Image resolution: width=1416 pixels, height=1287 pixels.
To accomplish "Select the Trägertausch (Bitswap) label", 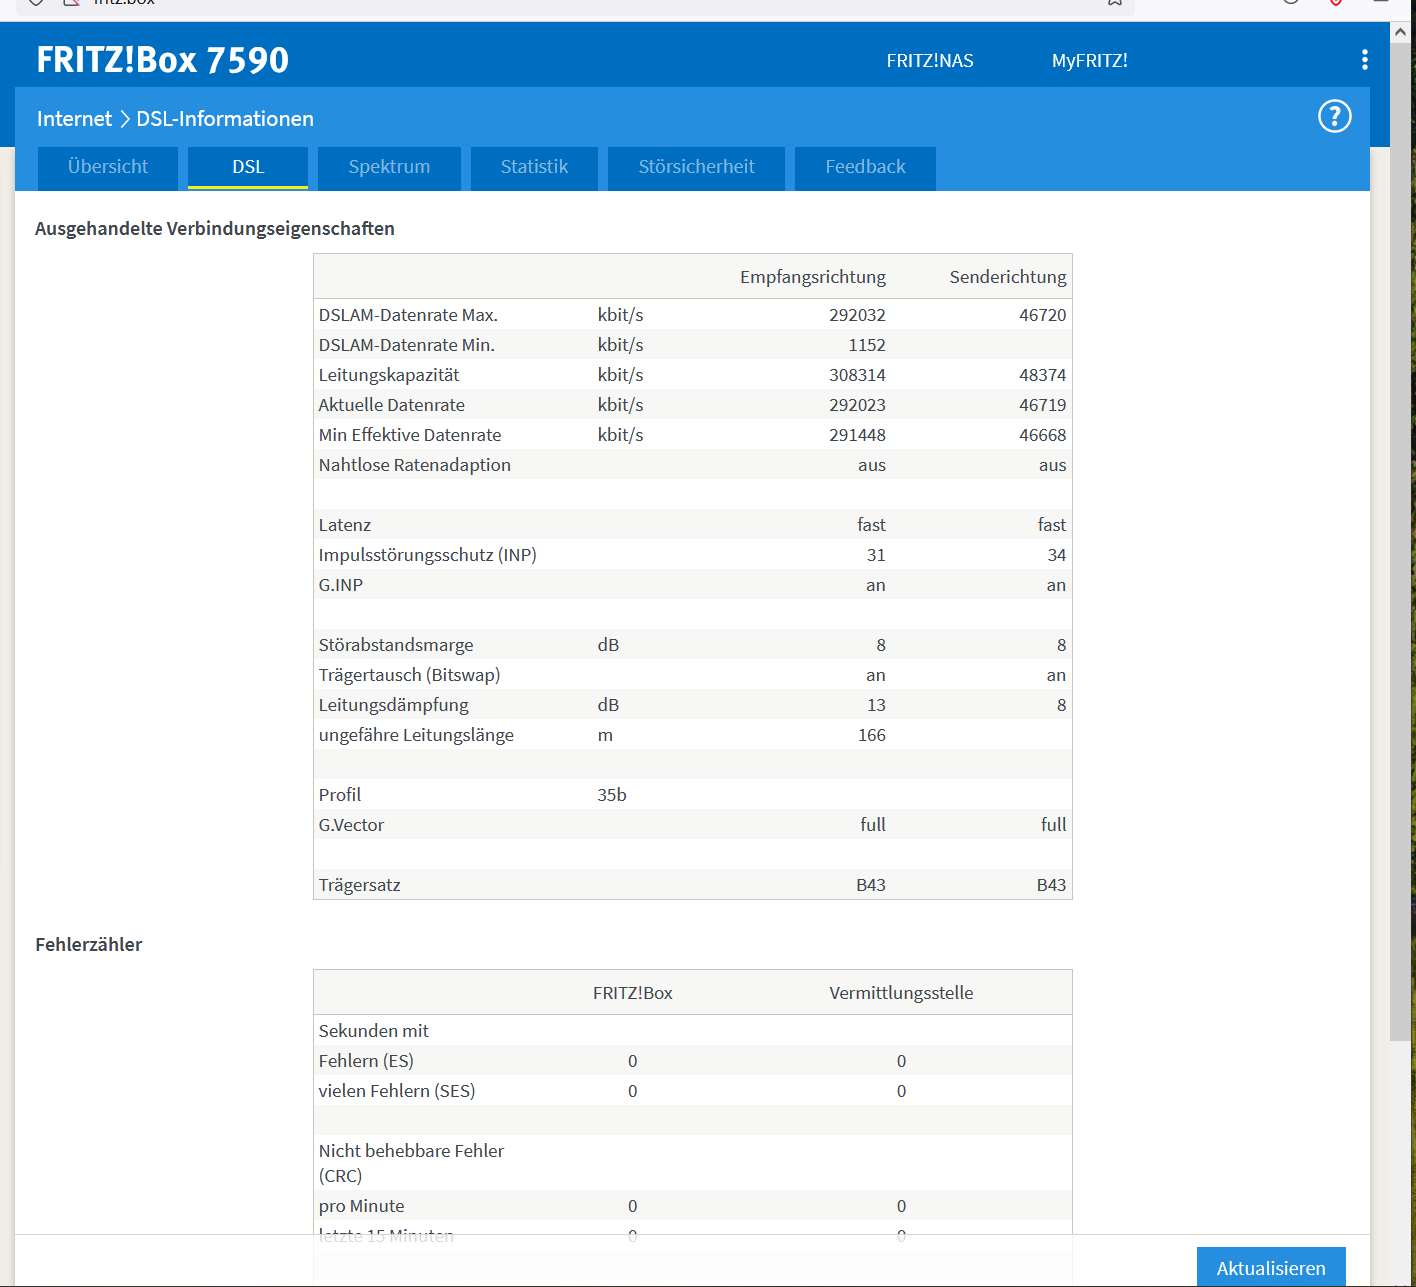I will point(410,675).
